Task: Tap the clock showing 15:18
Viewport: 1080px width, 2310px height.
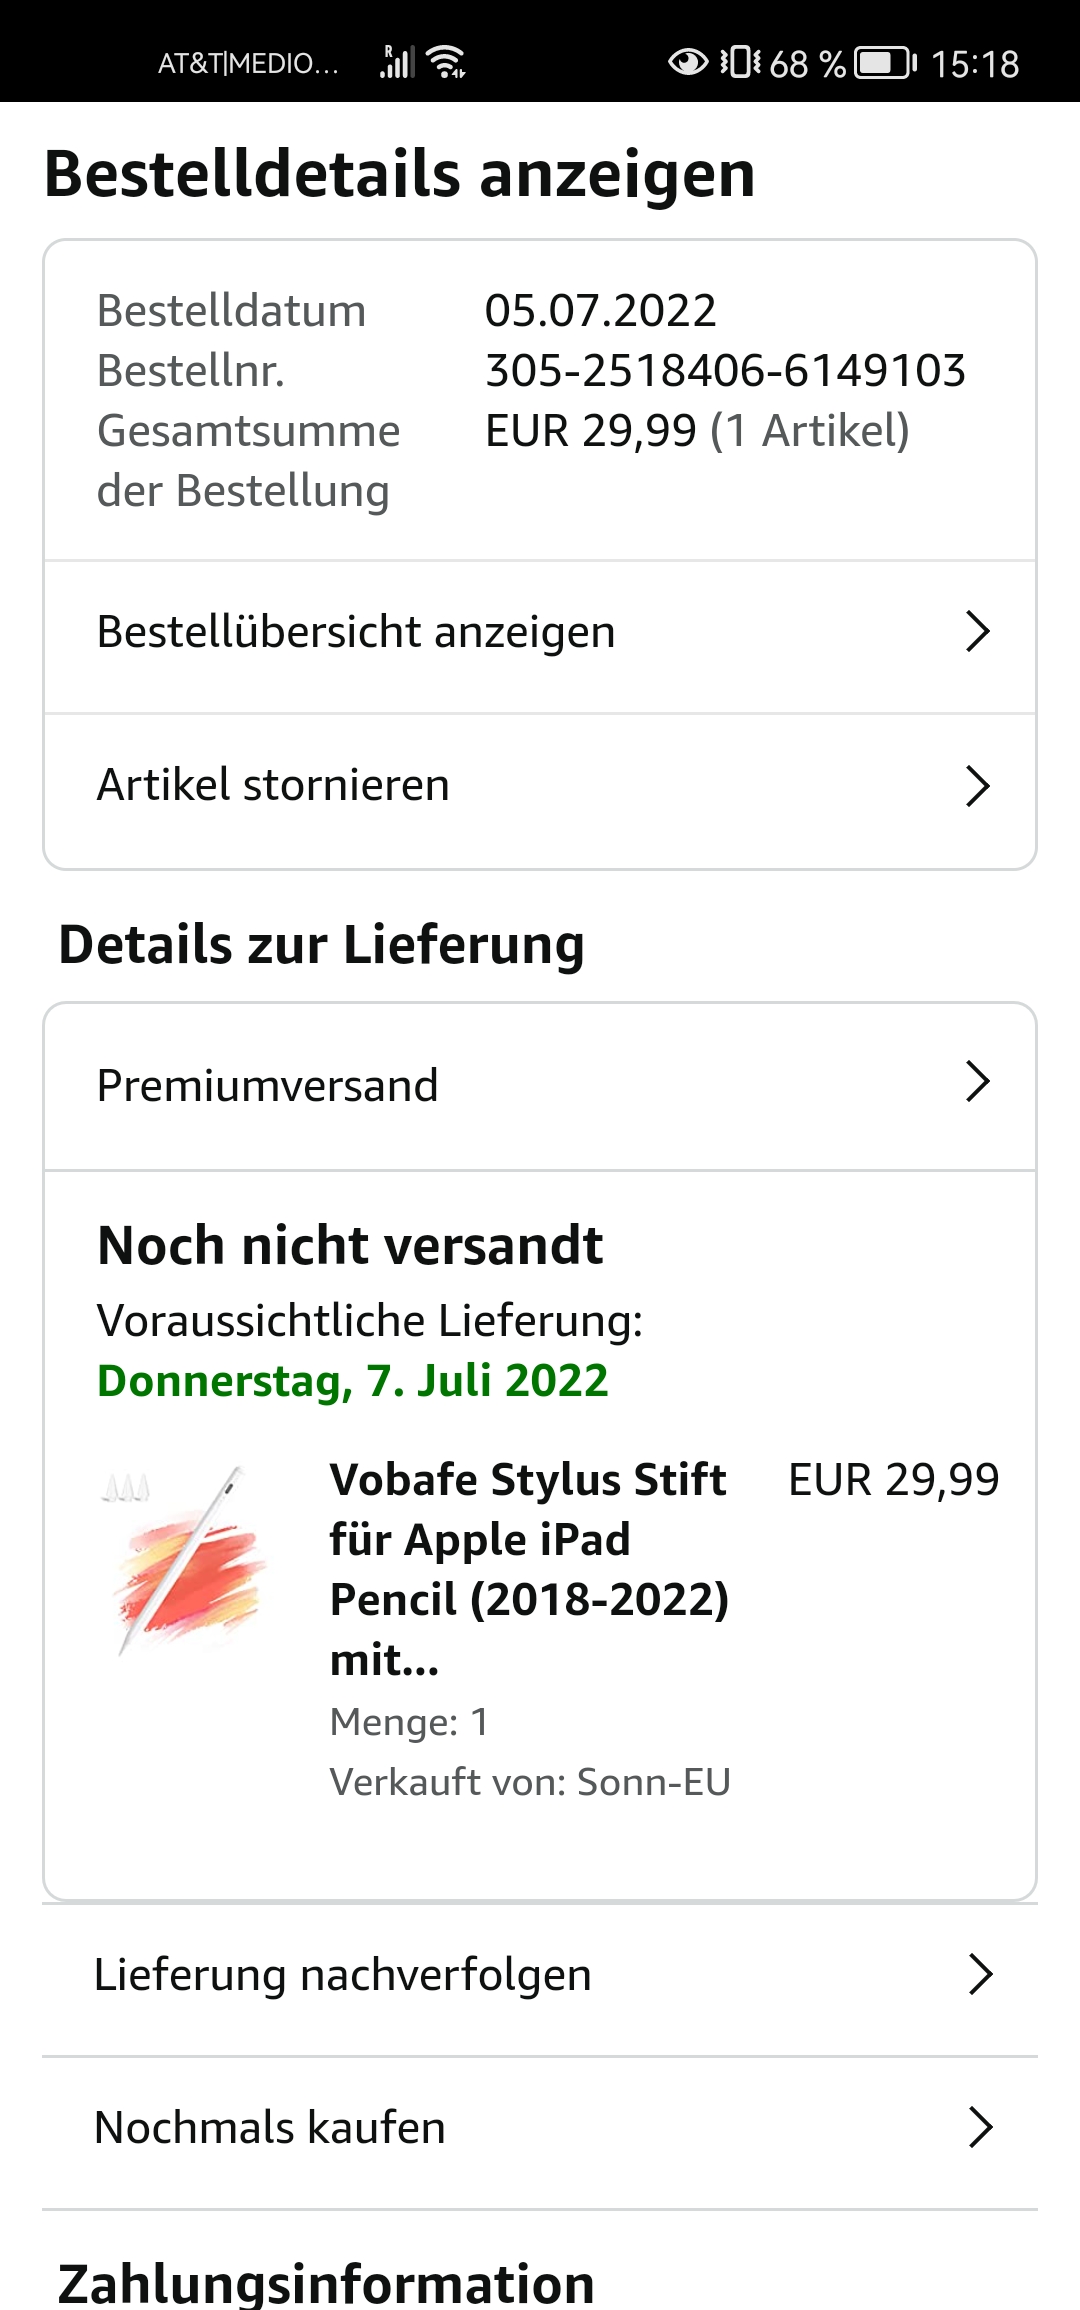Action: point(974,64)
